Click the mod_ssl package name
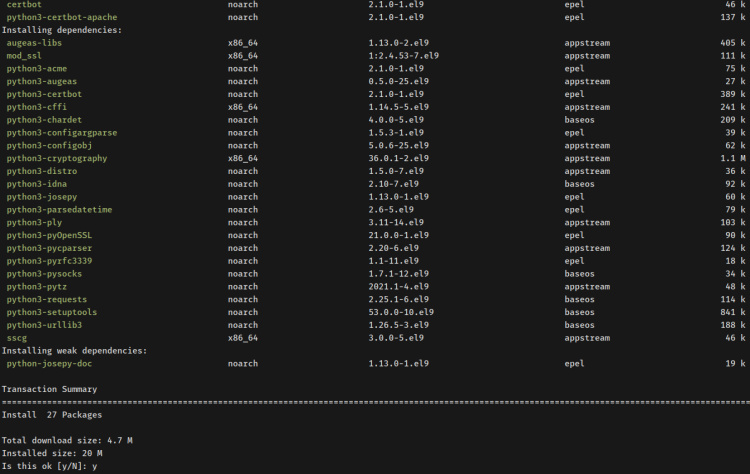Screen dimensions: 750x474 (x=24, y=57)
